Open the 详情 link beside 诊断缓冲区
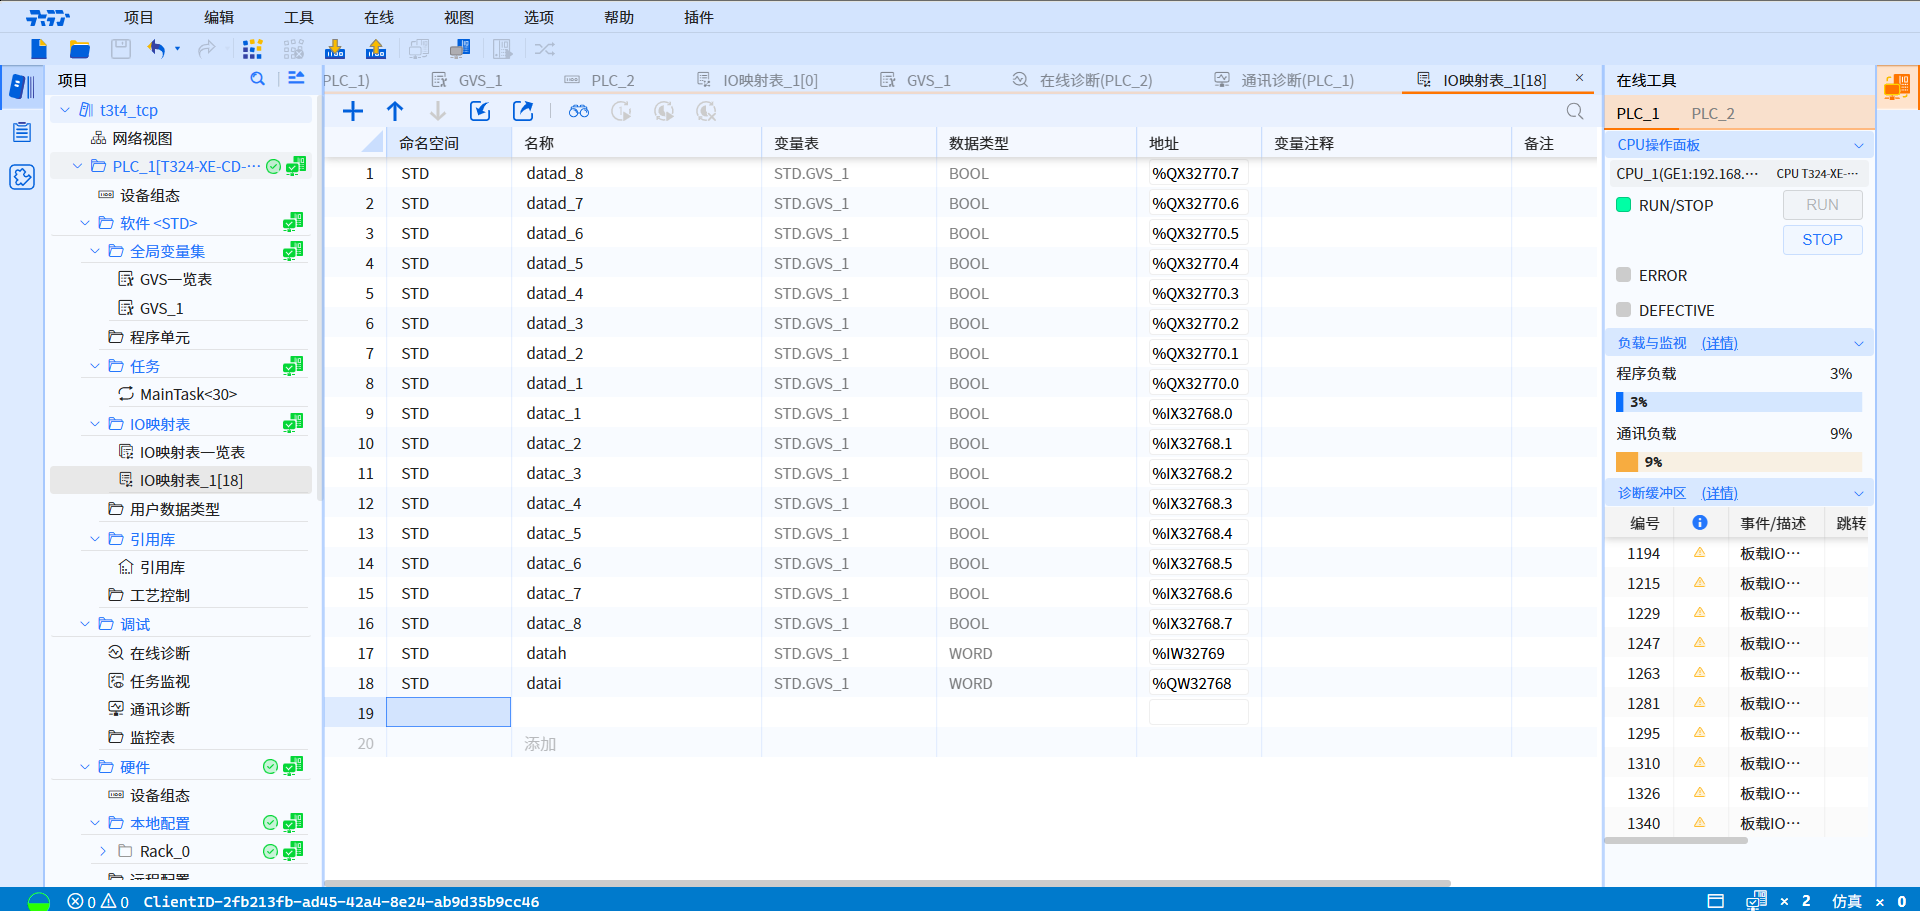The image size is (1920, 911). pyautogui.click(x=1719, y=492)
